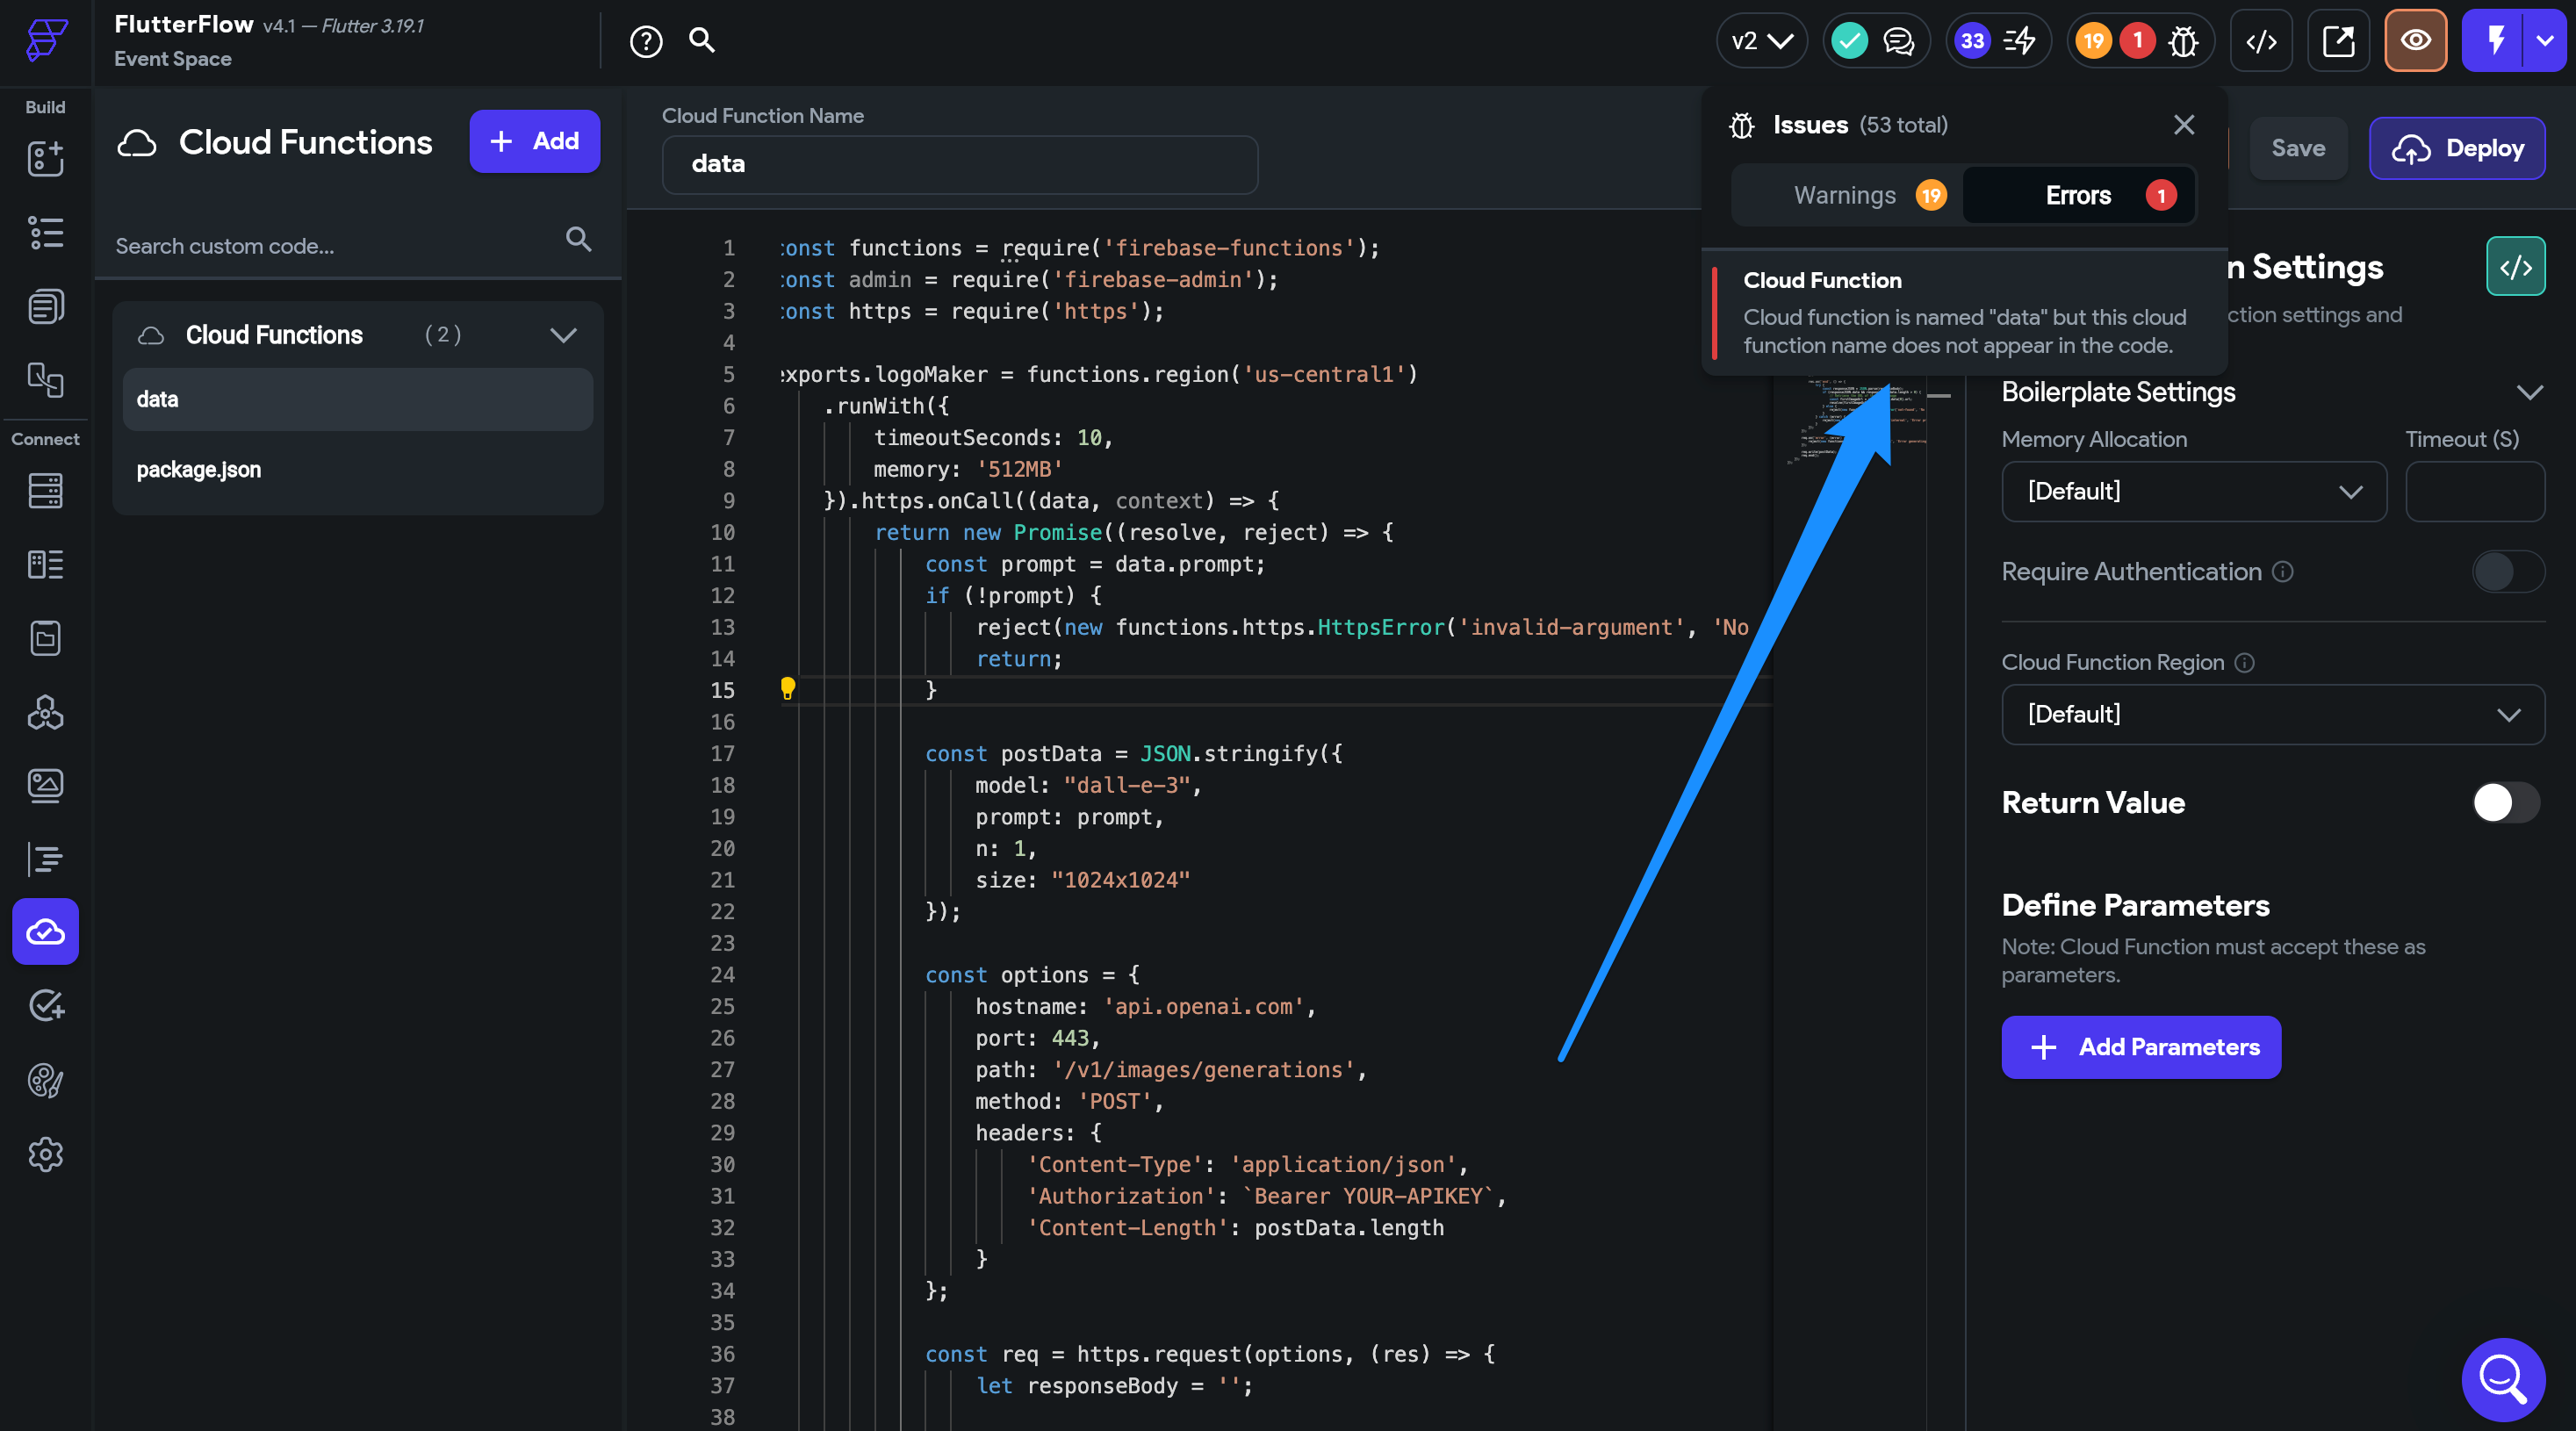Open the View Code developer menu icon

click(2261, 41)
